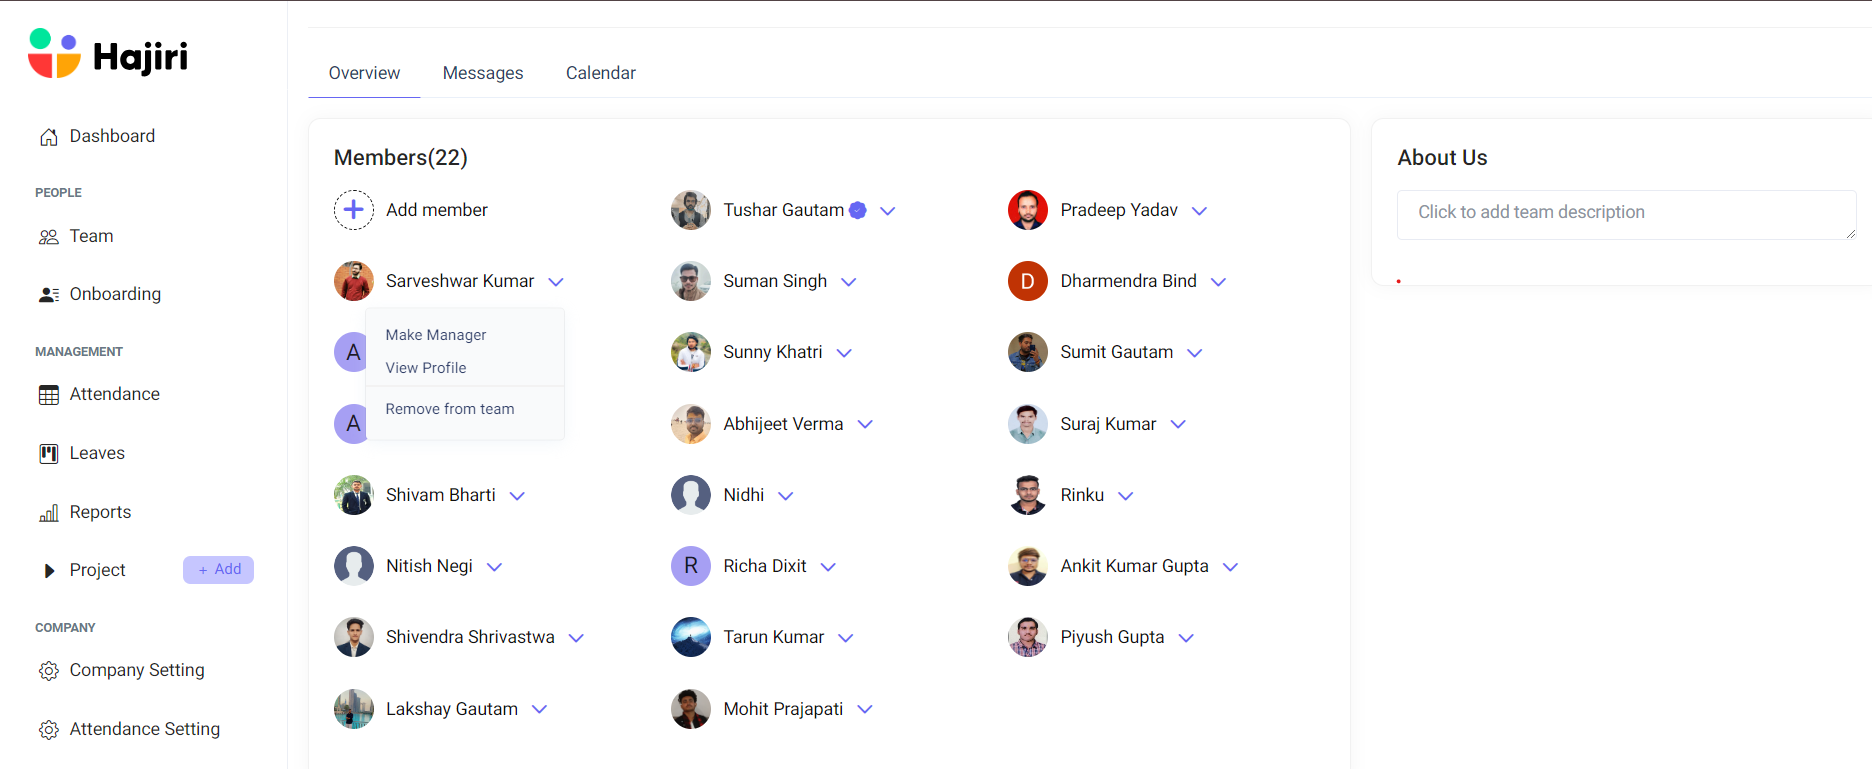Expand Suman Singh's member options chevron
1872x769 pixels.
(x=849, y=282)
